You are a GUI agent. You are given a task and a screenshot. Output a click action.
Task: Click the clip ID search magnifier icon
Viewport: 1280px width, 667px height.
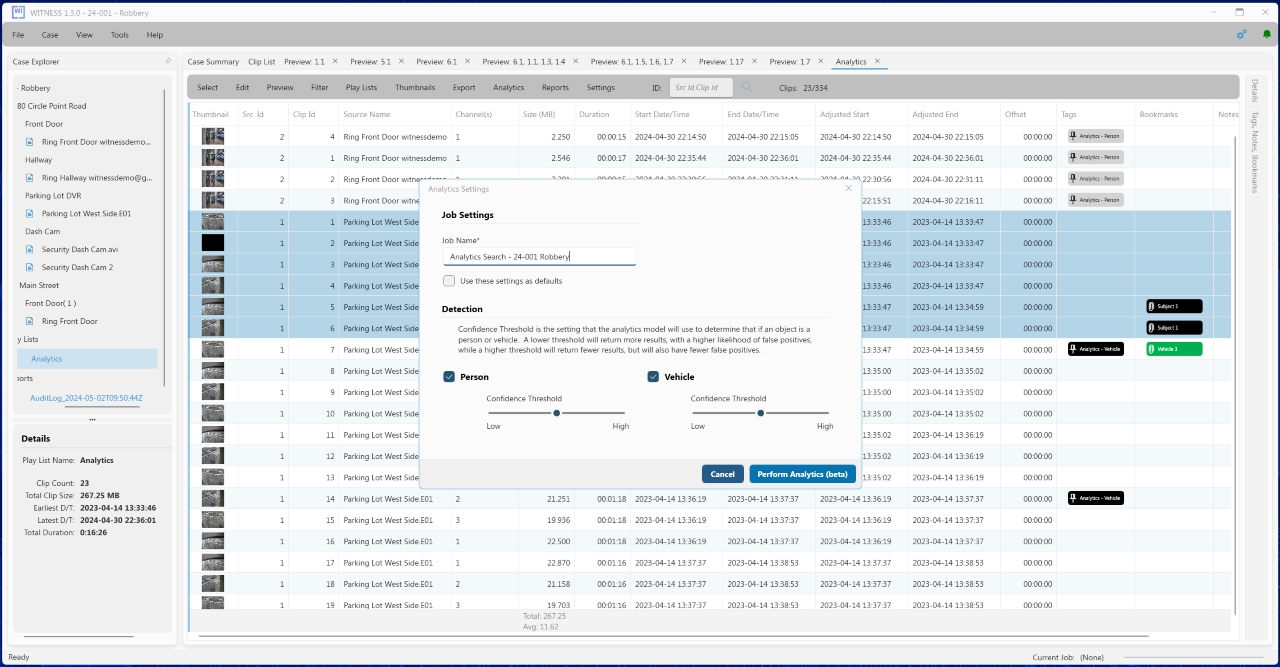click(747, 88)
